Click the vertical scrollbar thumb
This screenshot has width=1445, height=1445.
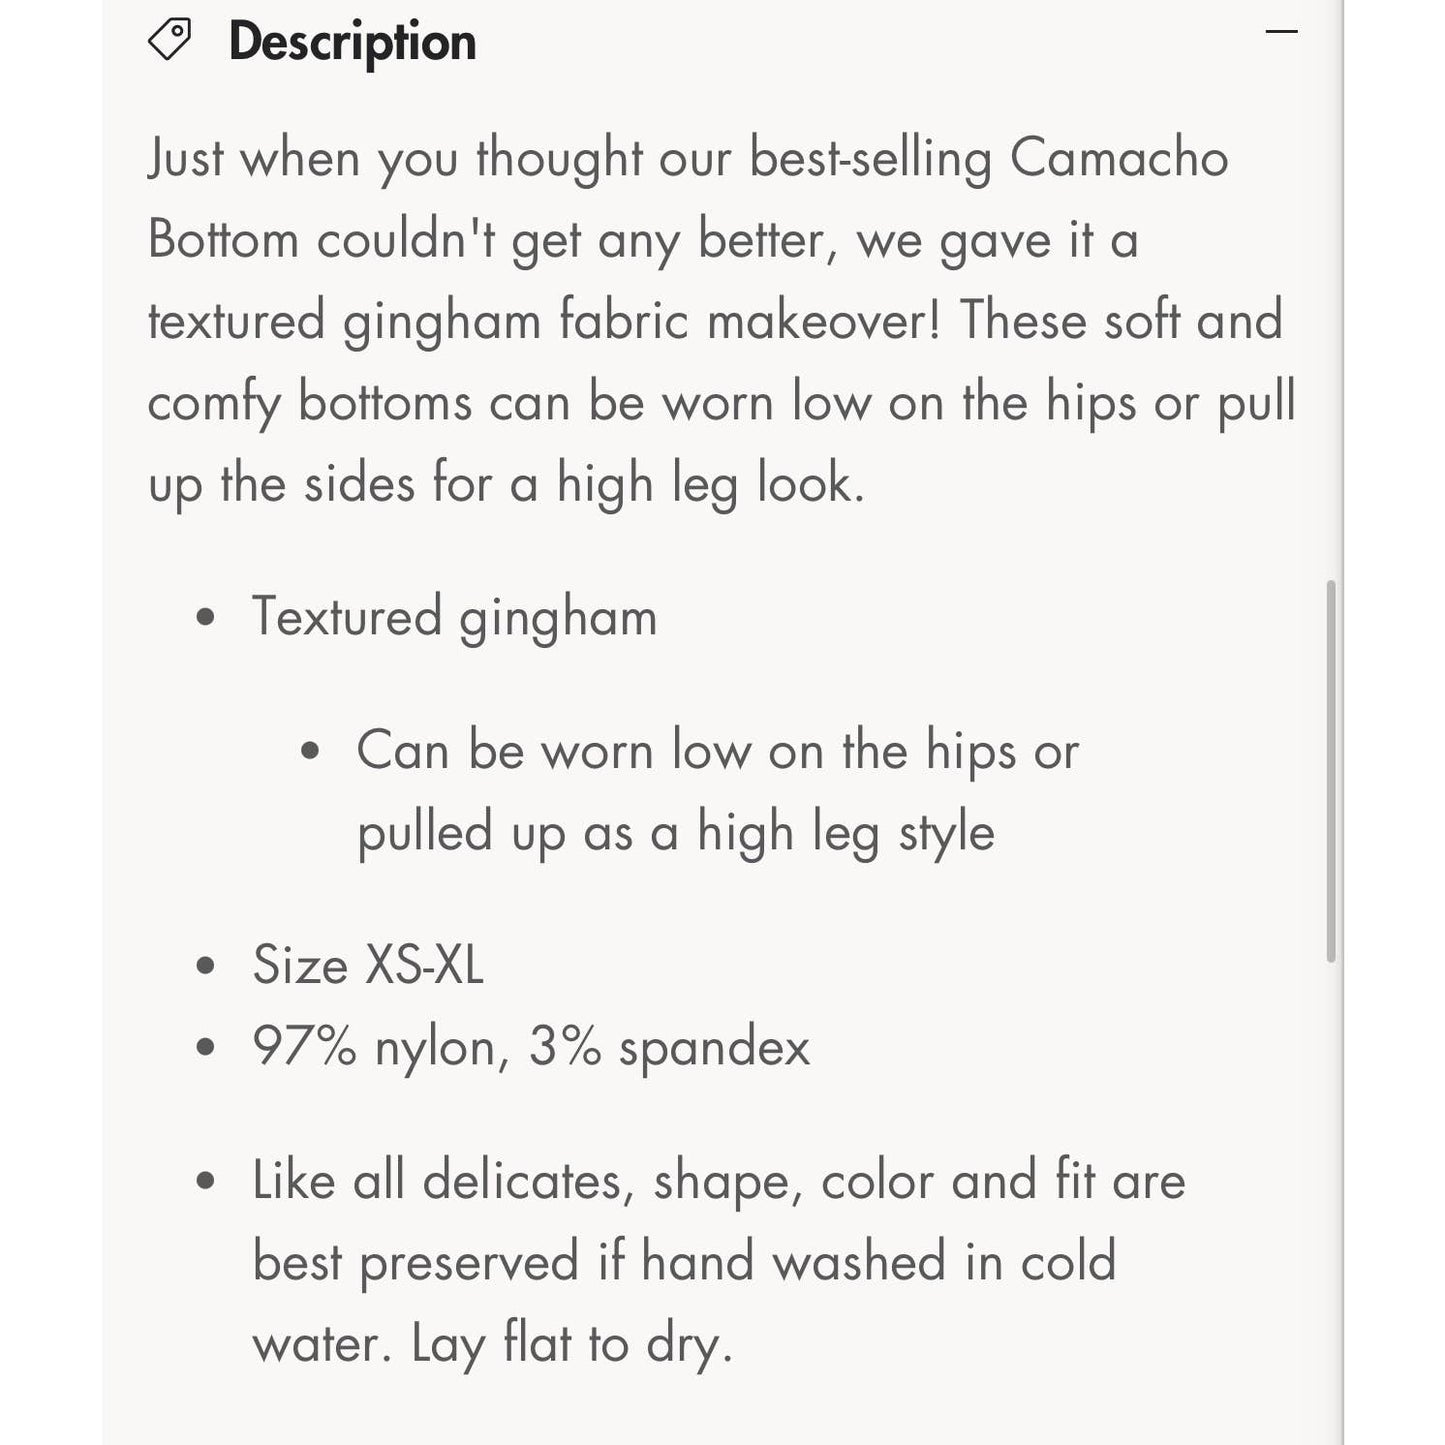[x=1331, y=770]
